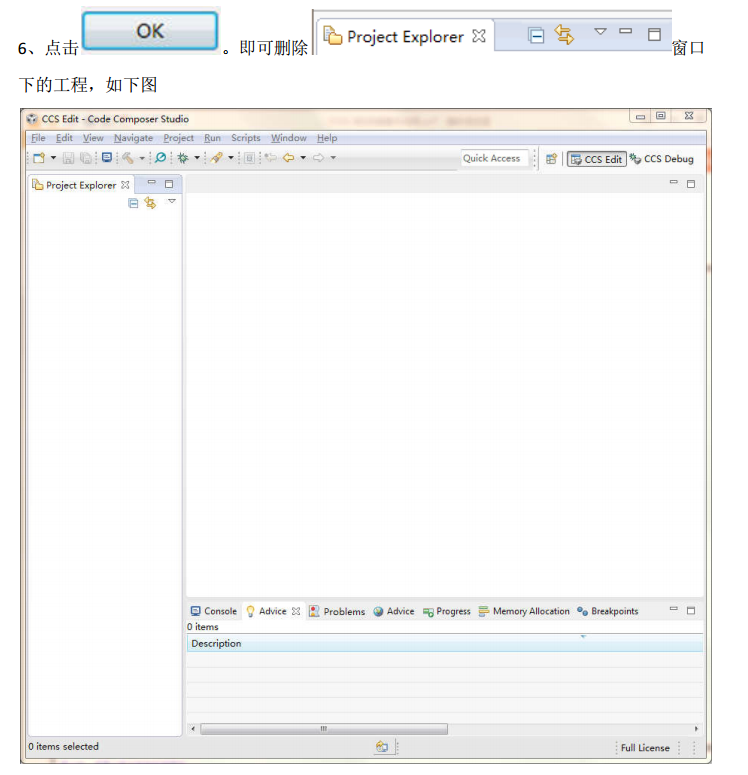Image resolution: width=748 pixels, height=775 pixels.
Task: Click into the Quick Access field
Action: (x=495, y=159)
